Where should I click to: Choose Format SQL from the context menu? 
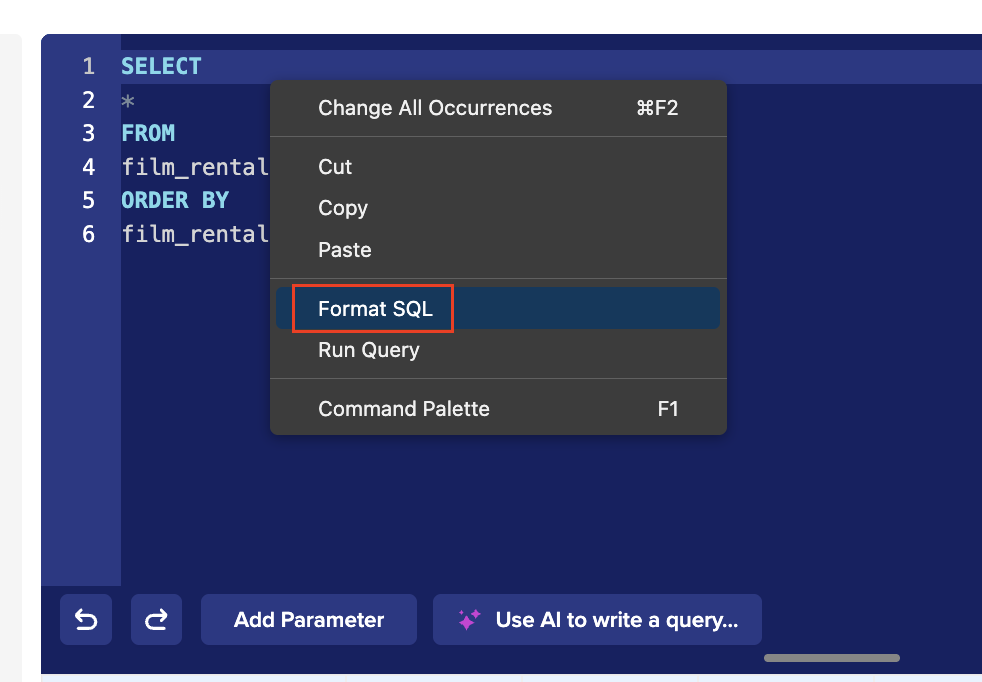pos(375,308)
